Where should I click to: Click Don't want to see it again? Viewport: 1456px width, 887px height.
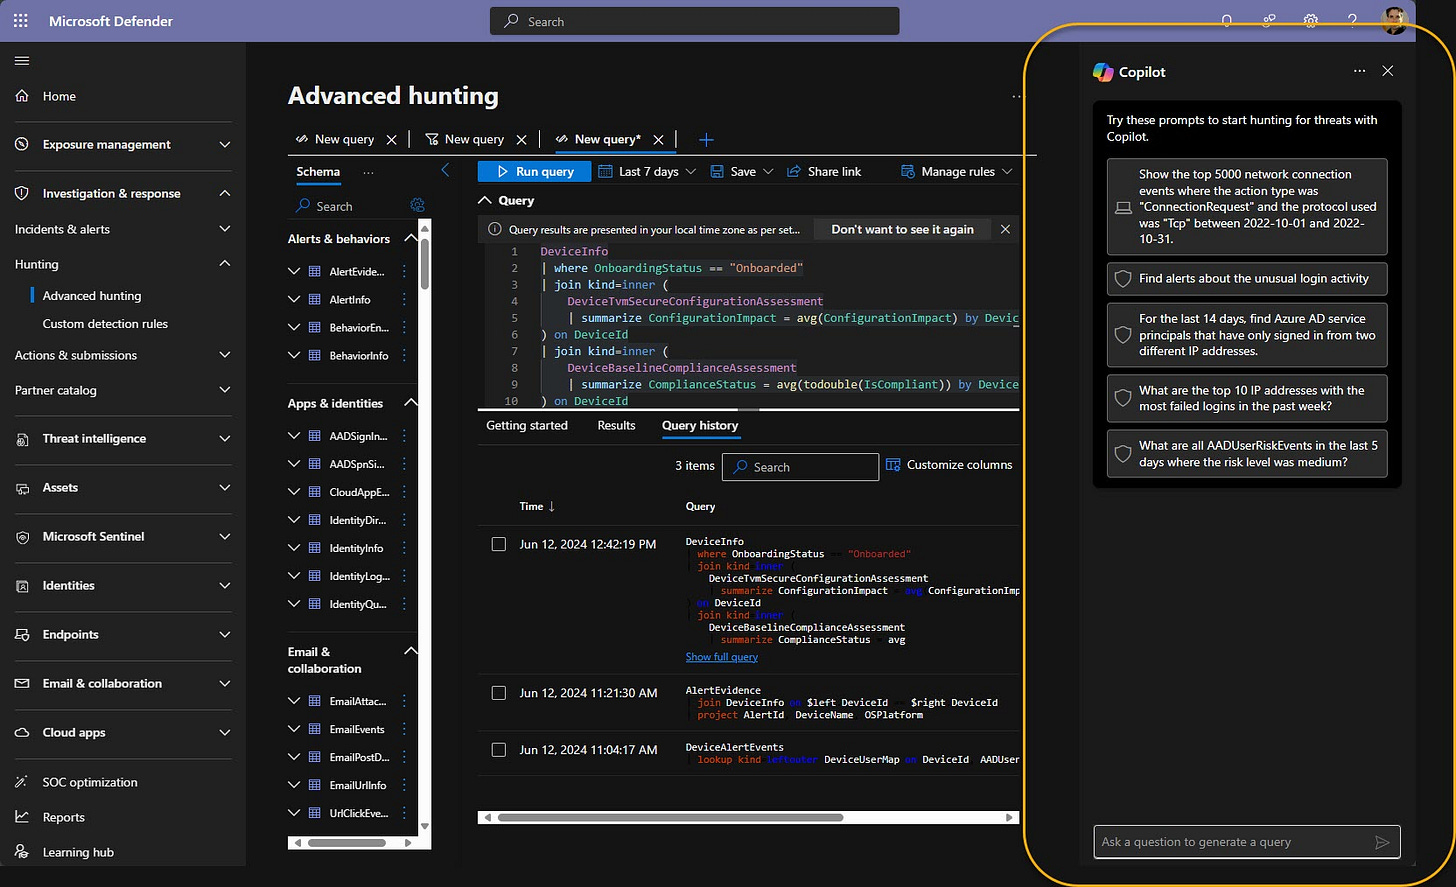pos(902,229)
